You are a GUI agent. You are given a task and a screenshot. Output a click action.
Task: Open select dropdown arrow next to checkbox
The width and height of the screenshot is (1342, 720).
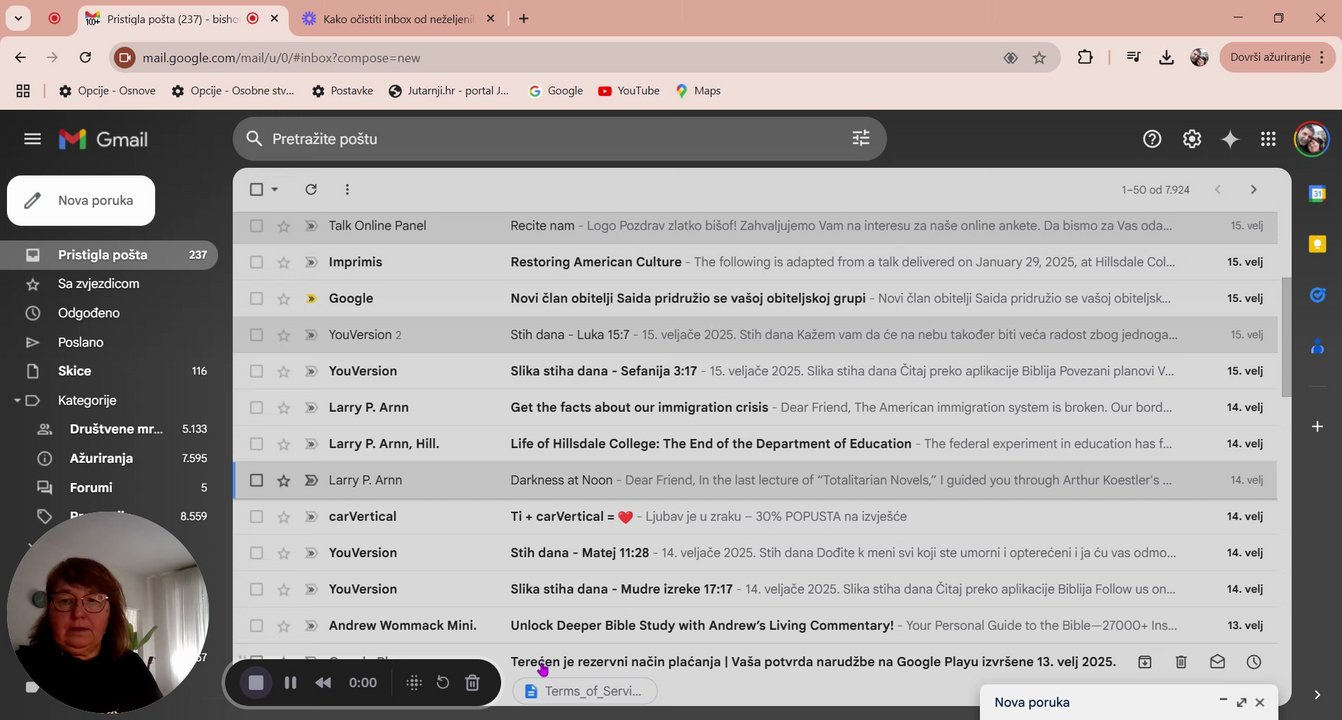pyautogui.click(x=275, y=189)
